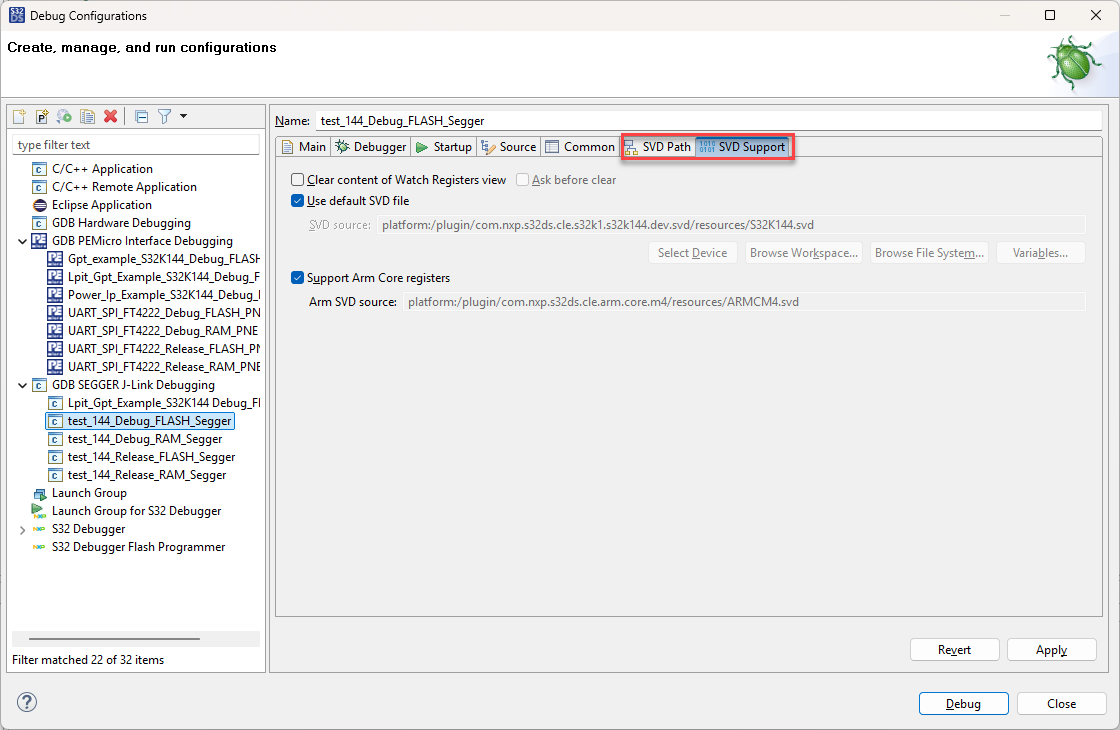Viewport: 1120px width, 730px height.
Task: Click the configuration Name field
Action: [709, 121]
